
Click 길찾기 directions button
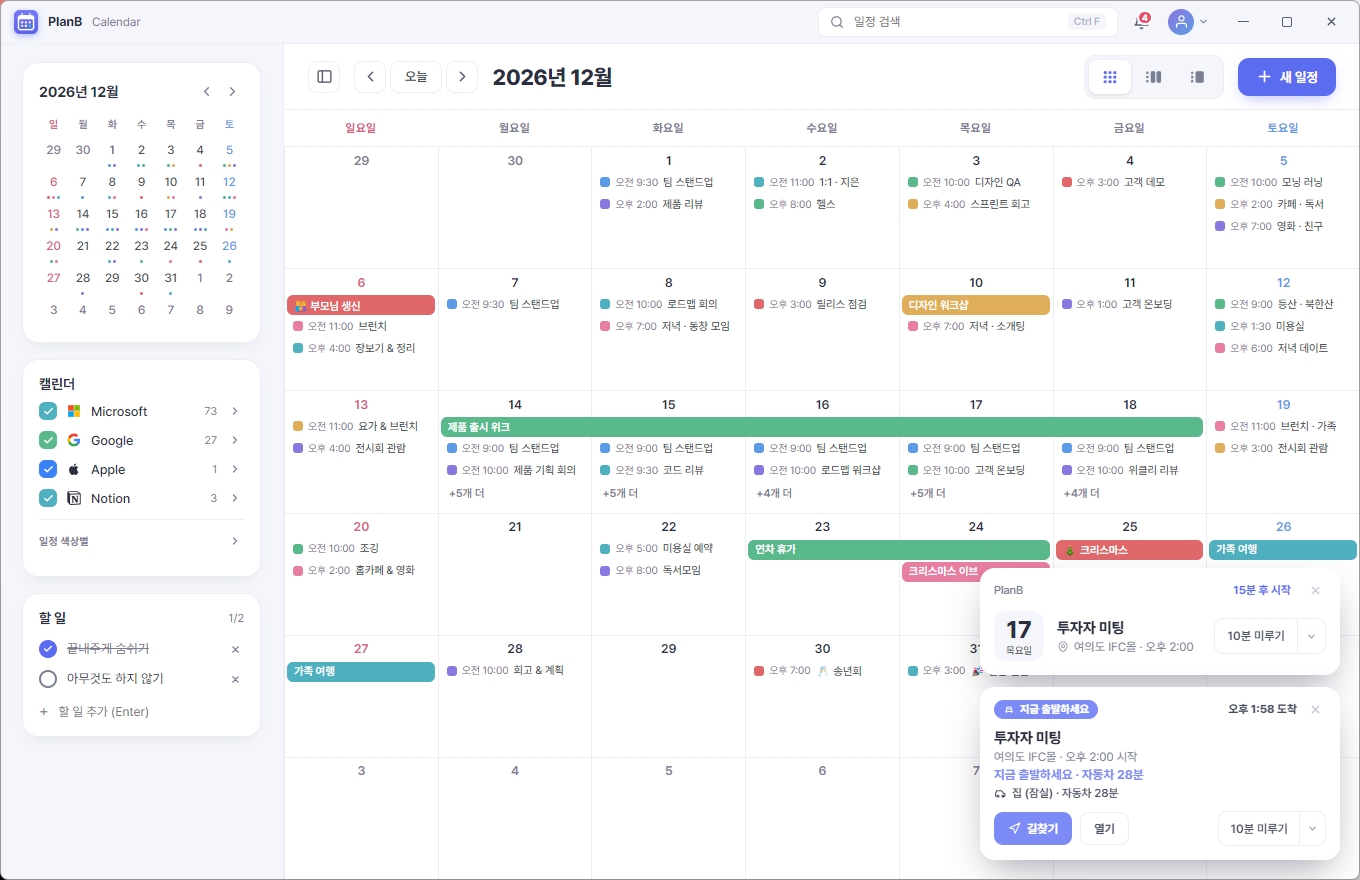coord(1033,828)
